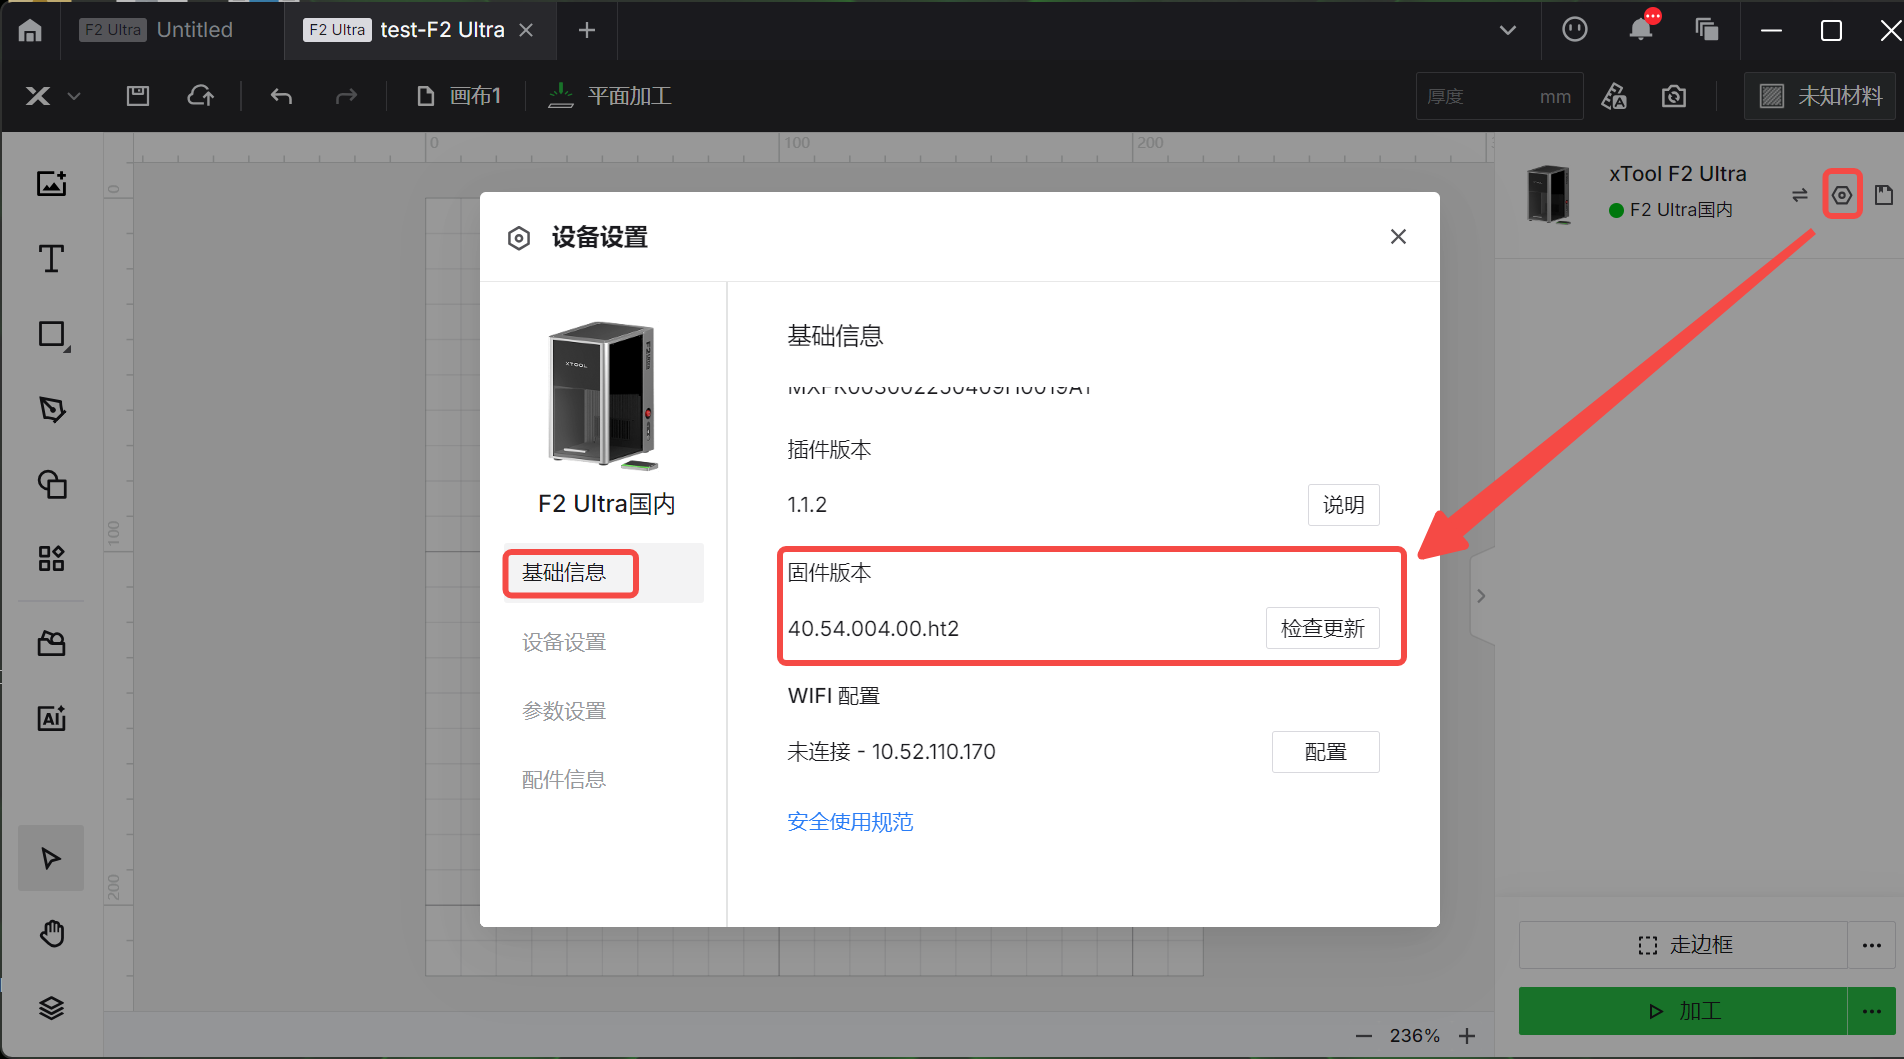Click the 236% zoom level

[1415, 1036]
